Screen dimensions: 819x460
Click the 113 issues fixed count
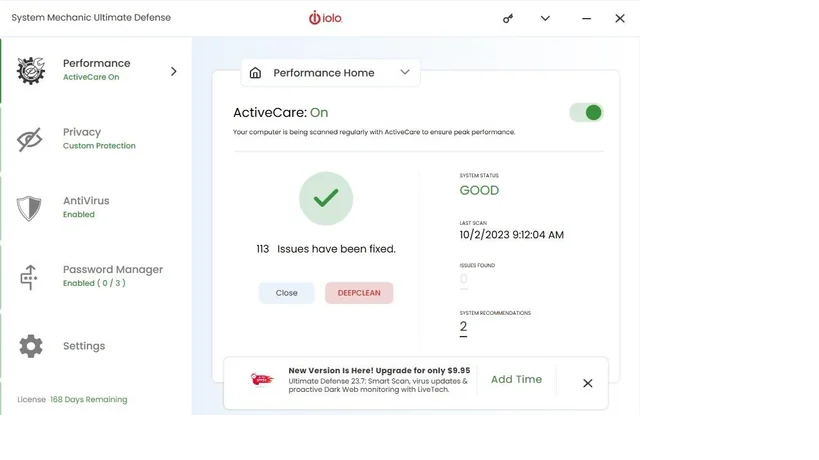262,249
